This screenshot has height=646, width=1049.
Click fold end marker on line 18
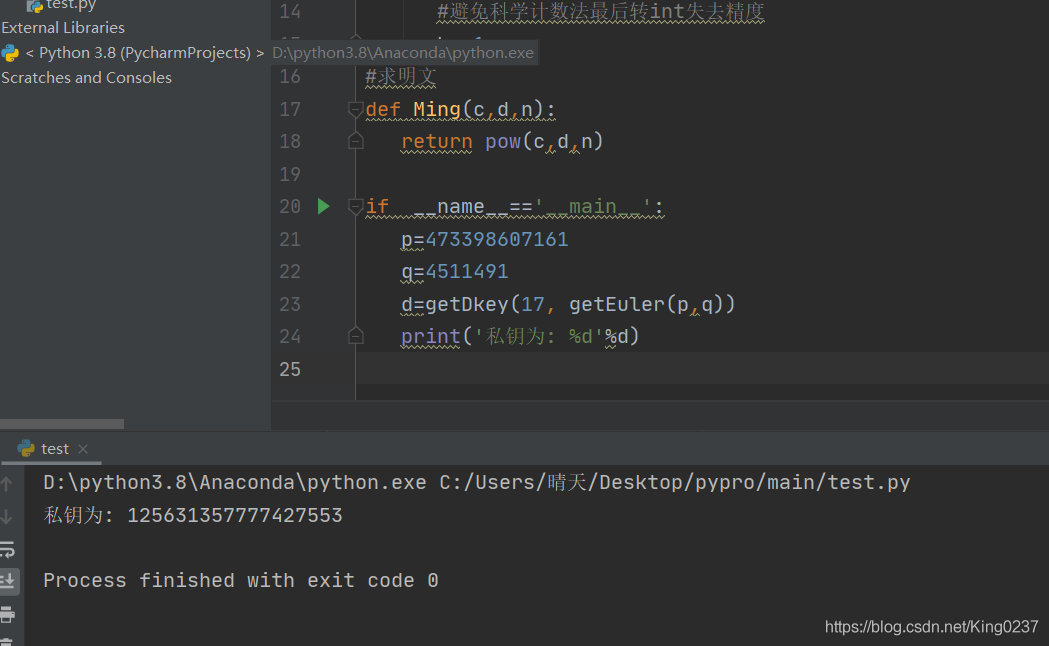coord(355,141)
